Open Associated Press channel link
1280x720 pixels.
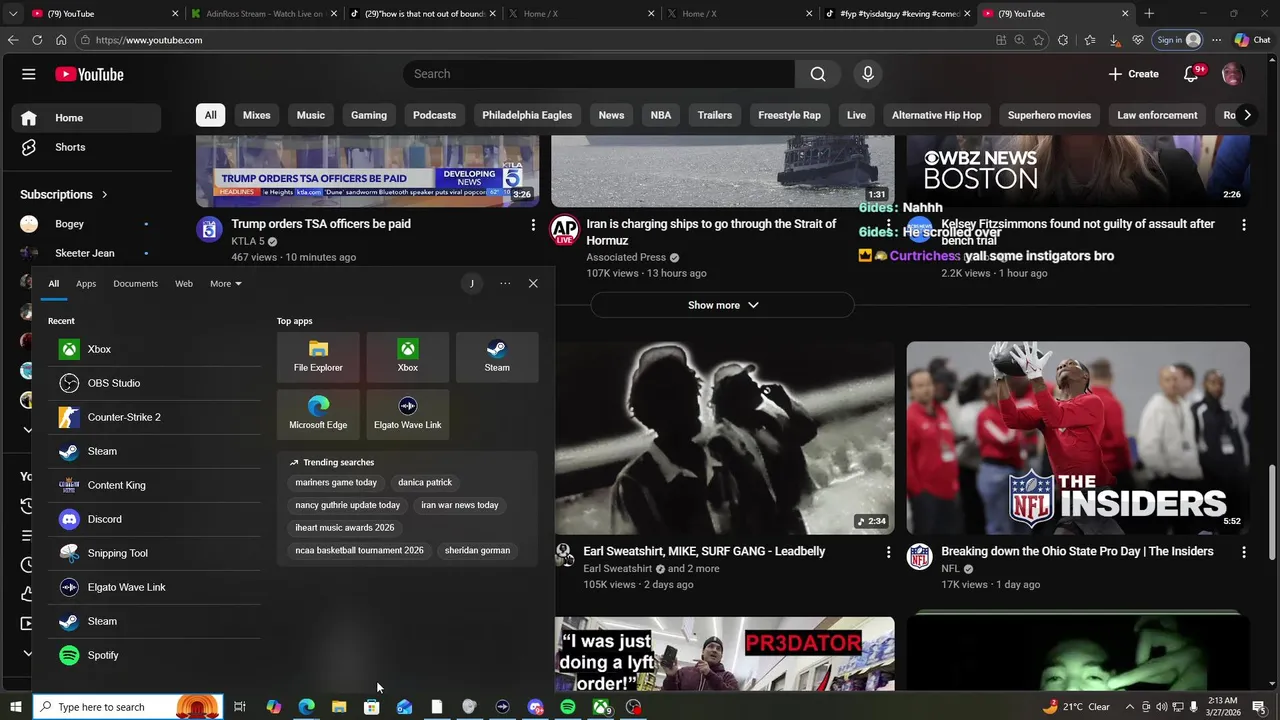pyautogui.click(x=626, y=257)
